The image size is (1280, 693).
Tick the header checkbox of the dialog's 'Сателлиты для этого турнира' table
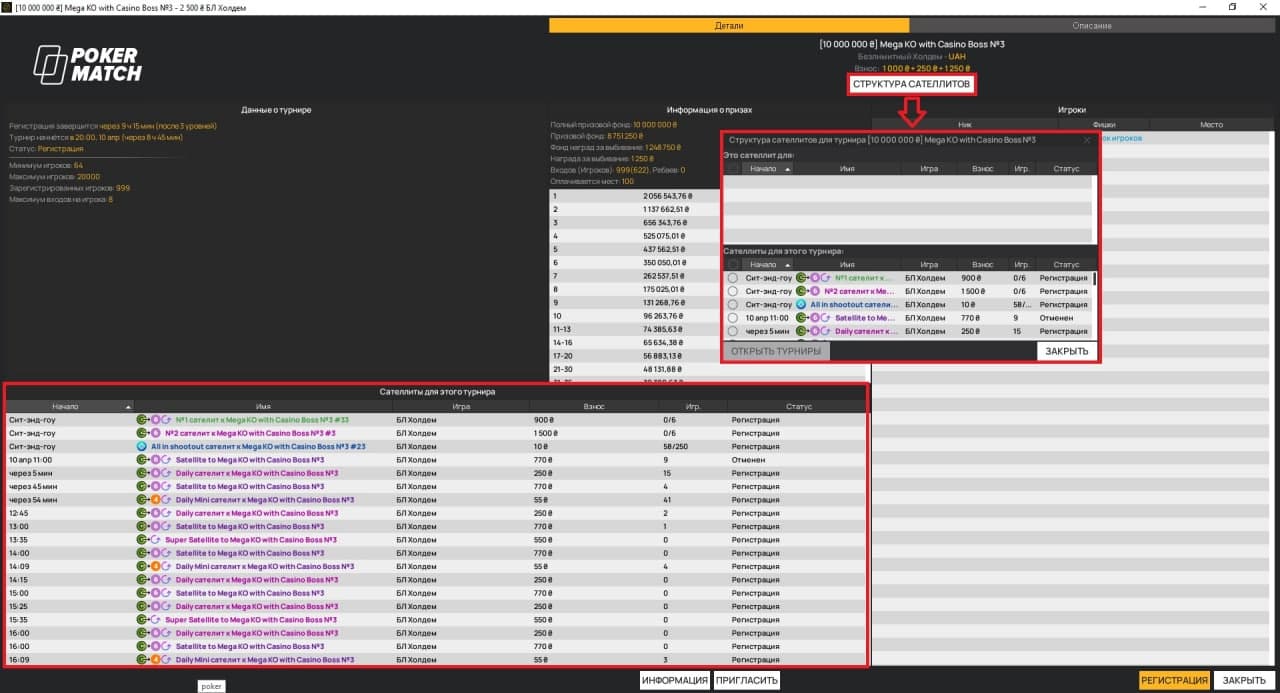click(733, 265)
